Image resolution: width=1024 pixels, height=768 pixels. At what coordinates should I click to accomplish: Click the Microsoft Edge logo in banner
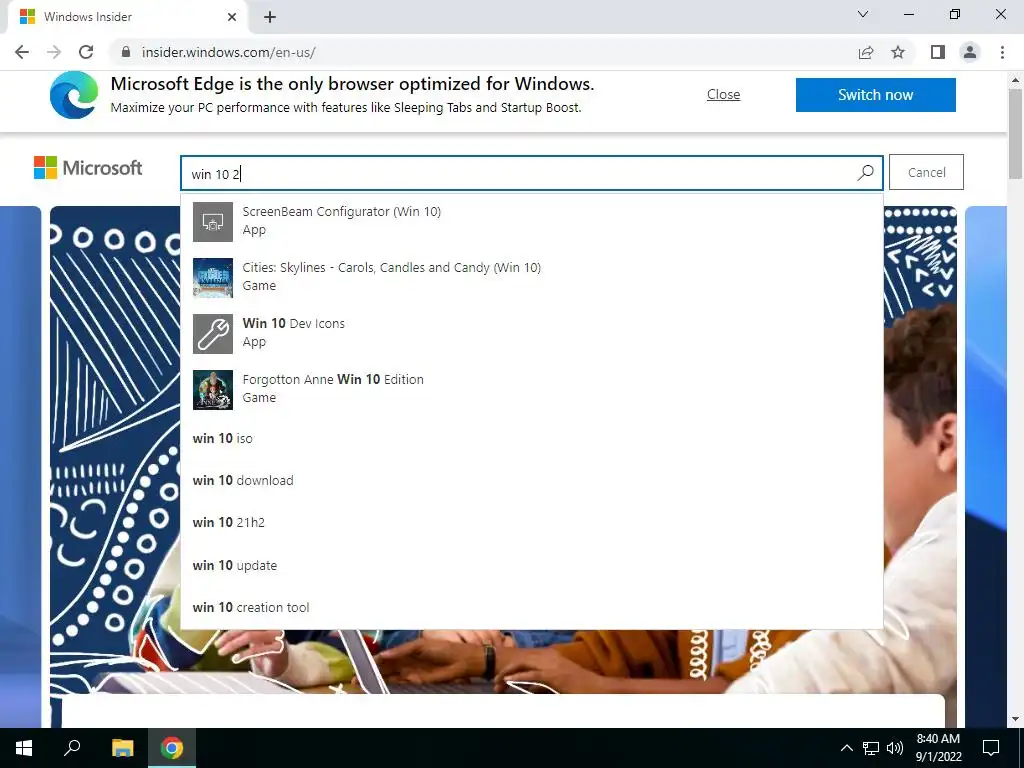[x=74, y=95]
